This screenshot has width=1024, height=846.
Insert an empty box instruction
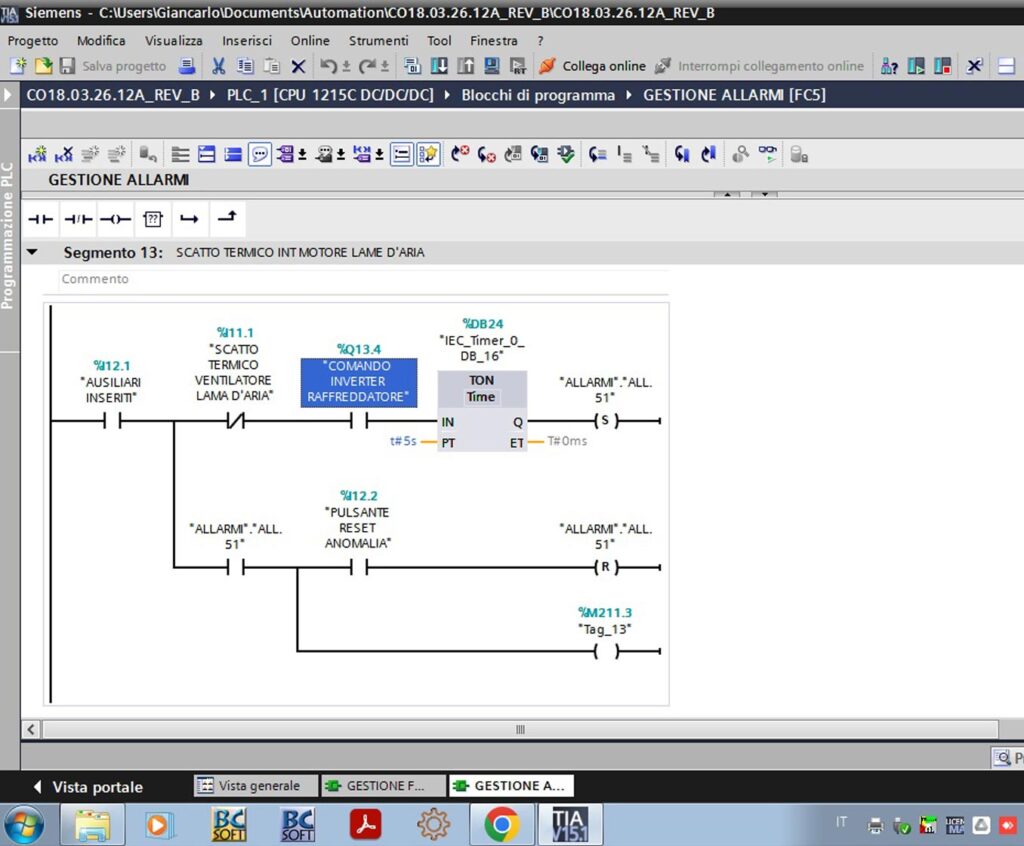152,219
